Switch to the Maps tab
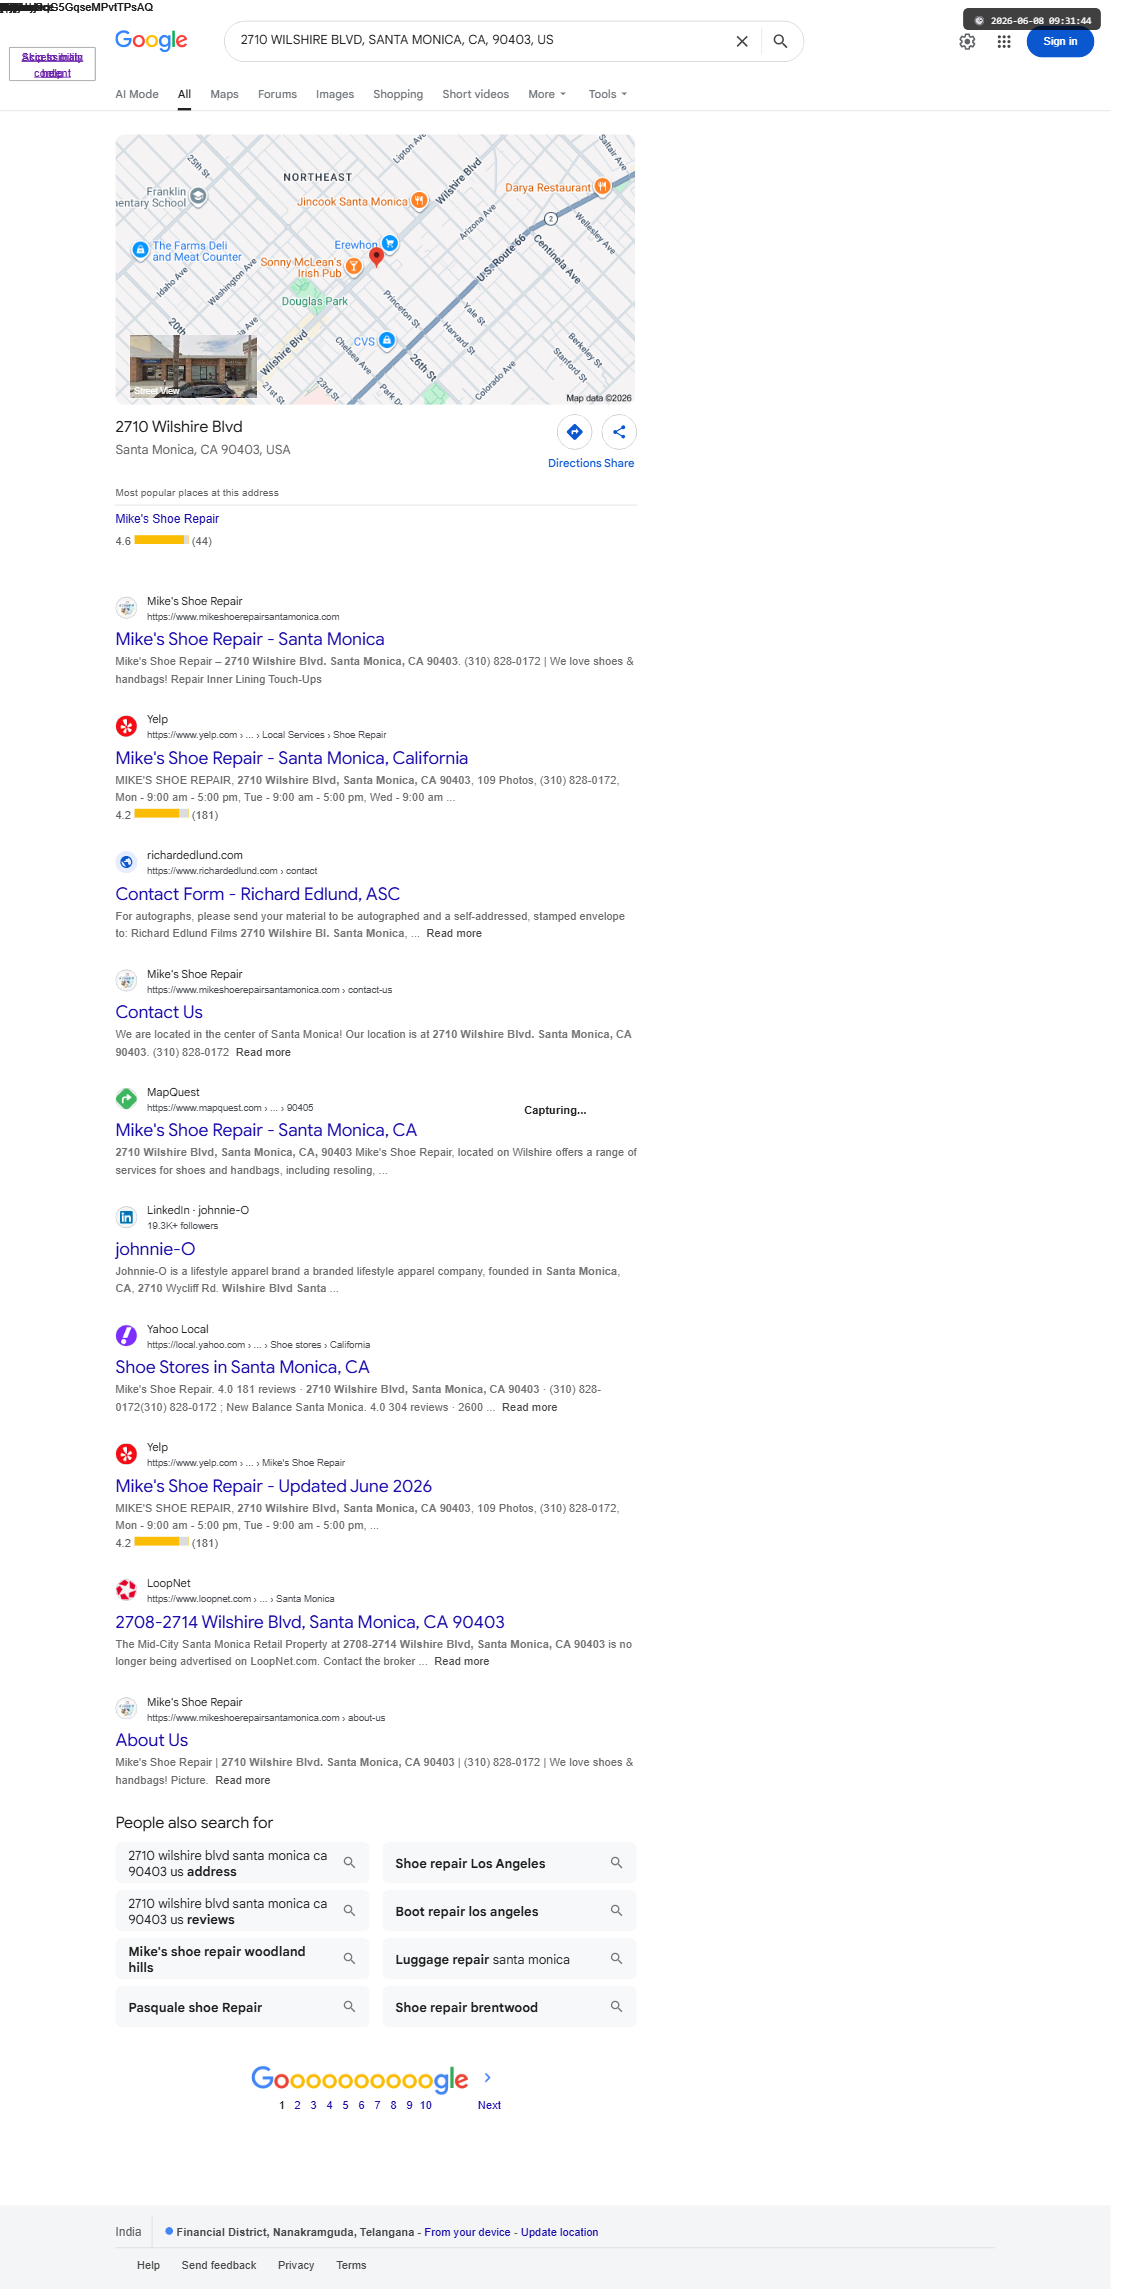The height and width of the screenshot is (2289, 1124). (224, 94)
